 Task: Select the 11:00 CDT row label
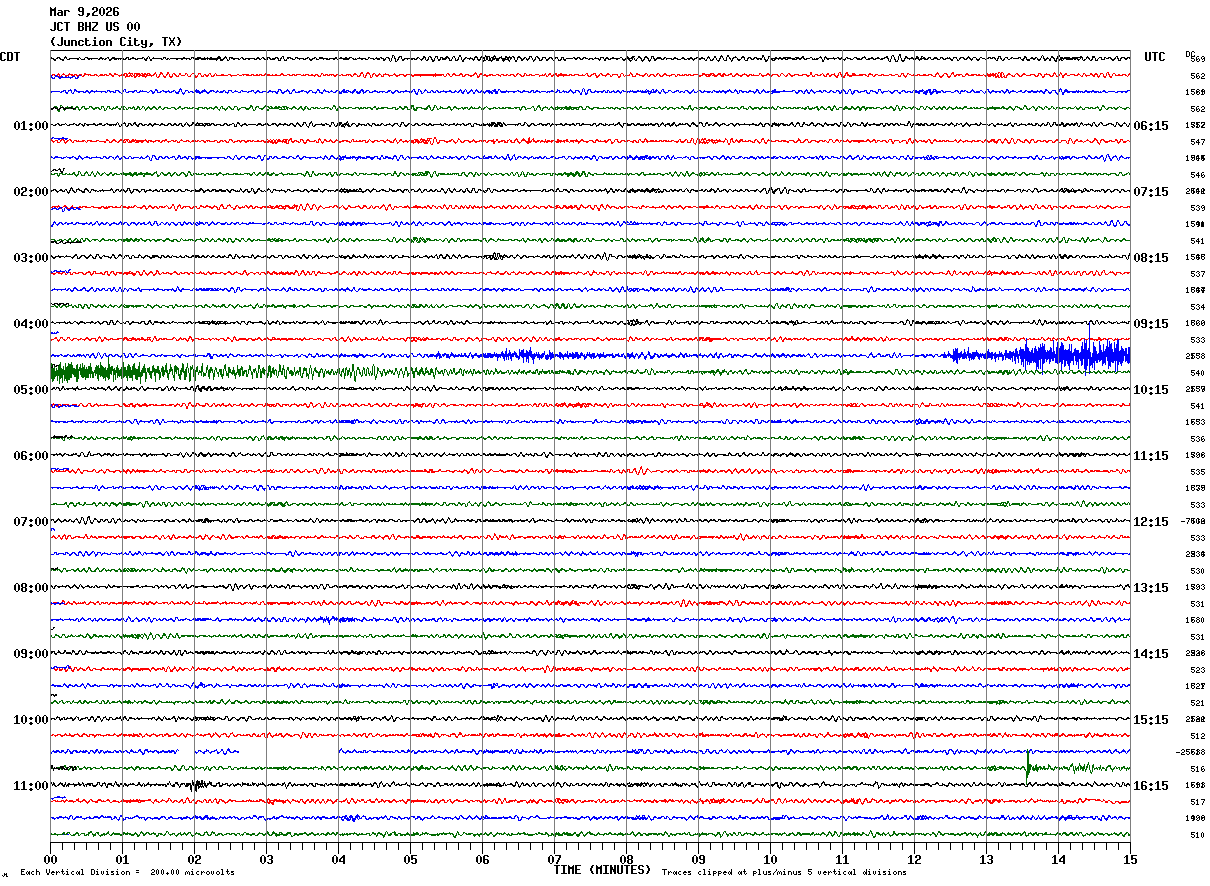(30, 786)
